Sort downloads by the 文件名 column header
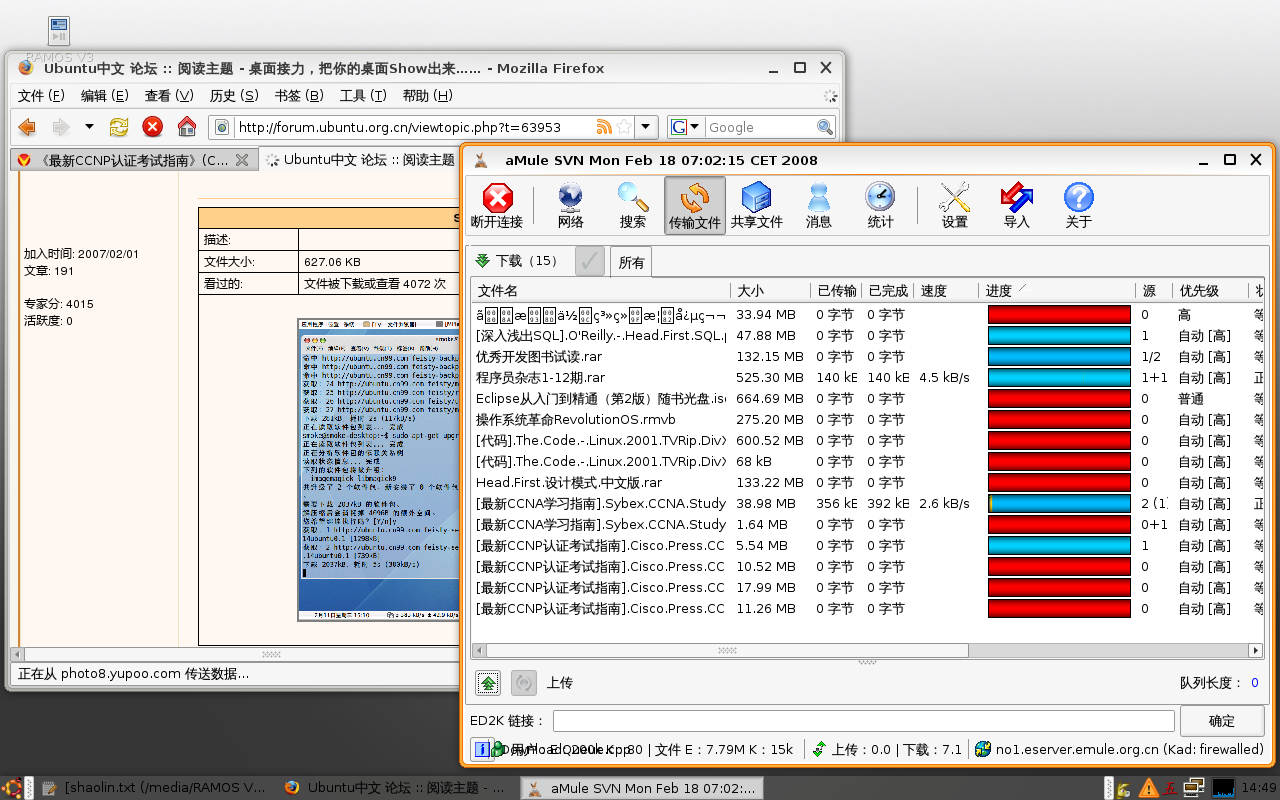 [x=601, y=290]
